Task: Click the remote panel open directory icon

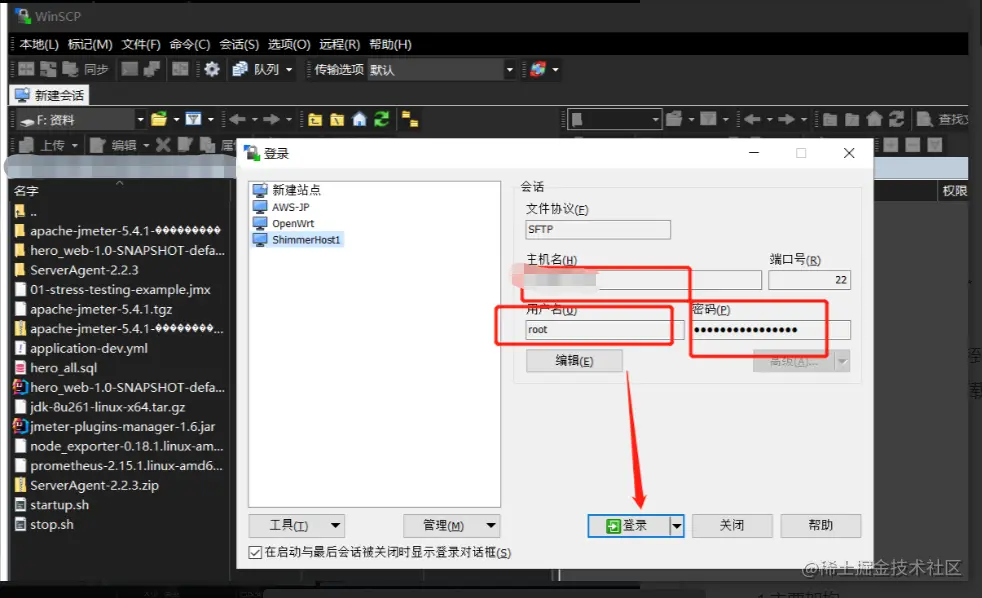Action: coord(674,119)
